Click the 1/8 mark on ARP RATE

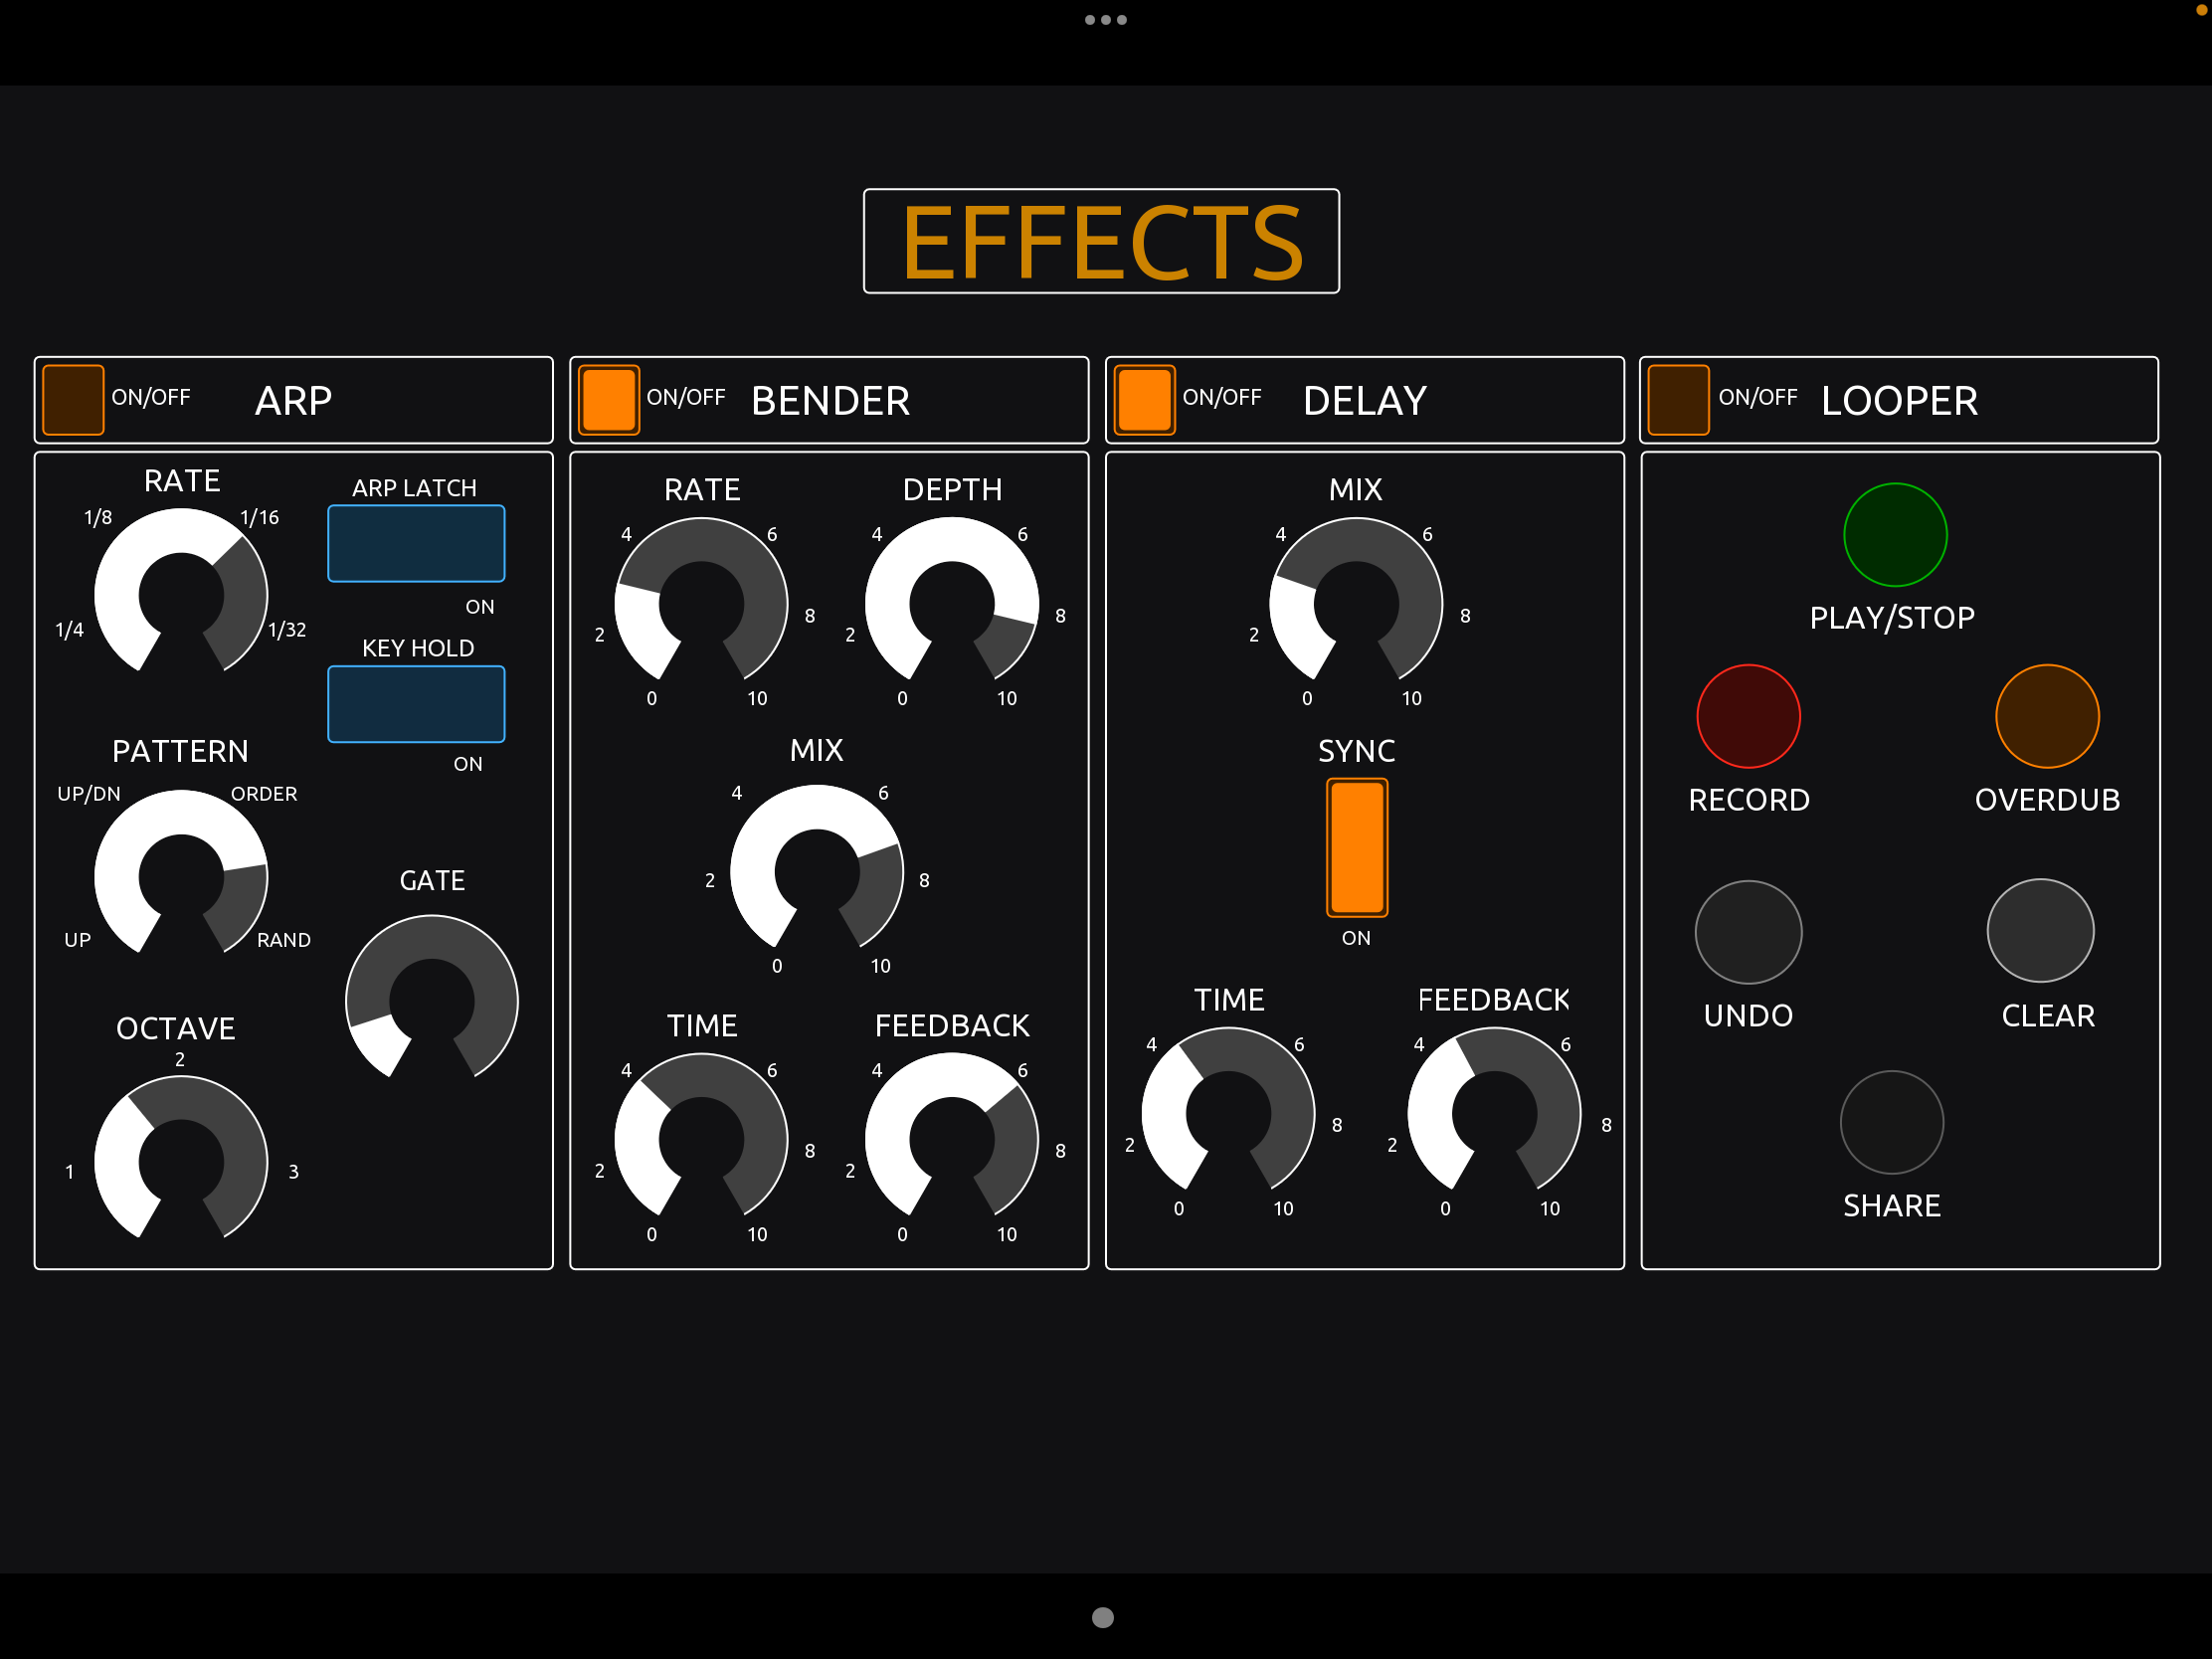(x=98, y=517)
